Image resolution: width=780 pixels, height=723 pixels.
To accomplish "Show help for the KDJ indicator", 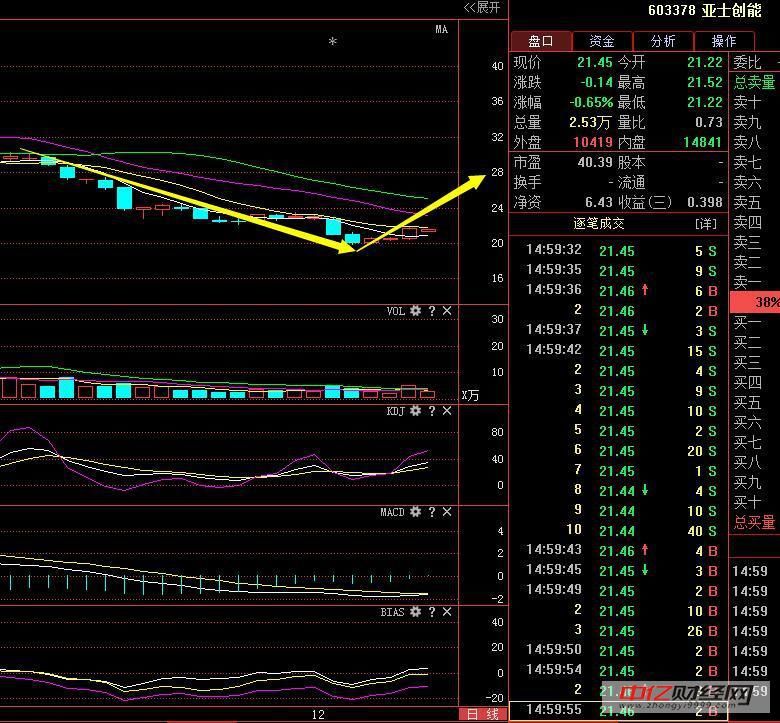I will pos(432,411).
